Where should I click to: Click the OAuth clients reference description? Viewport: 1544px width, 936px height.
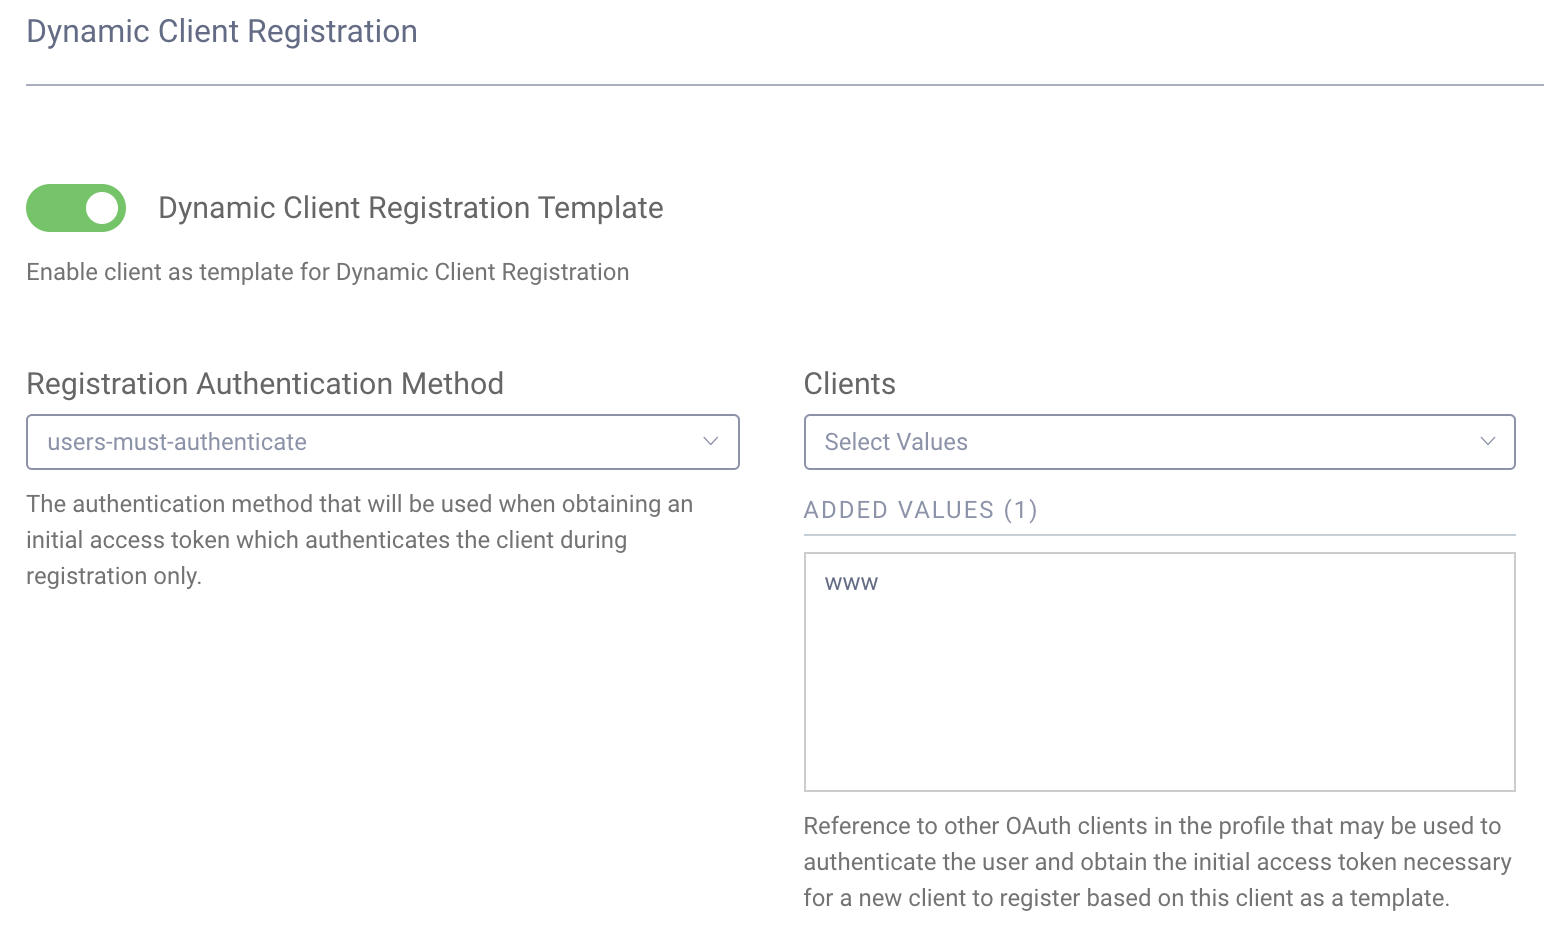[x=1157, y=861]
